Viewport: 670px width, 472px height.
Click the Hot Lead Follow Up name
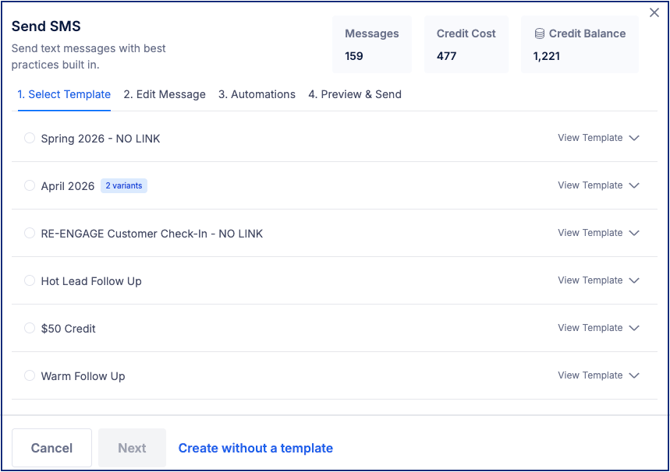coord(91,281)
